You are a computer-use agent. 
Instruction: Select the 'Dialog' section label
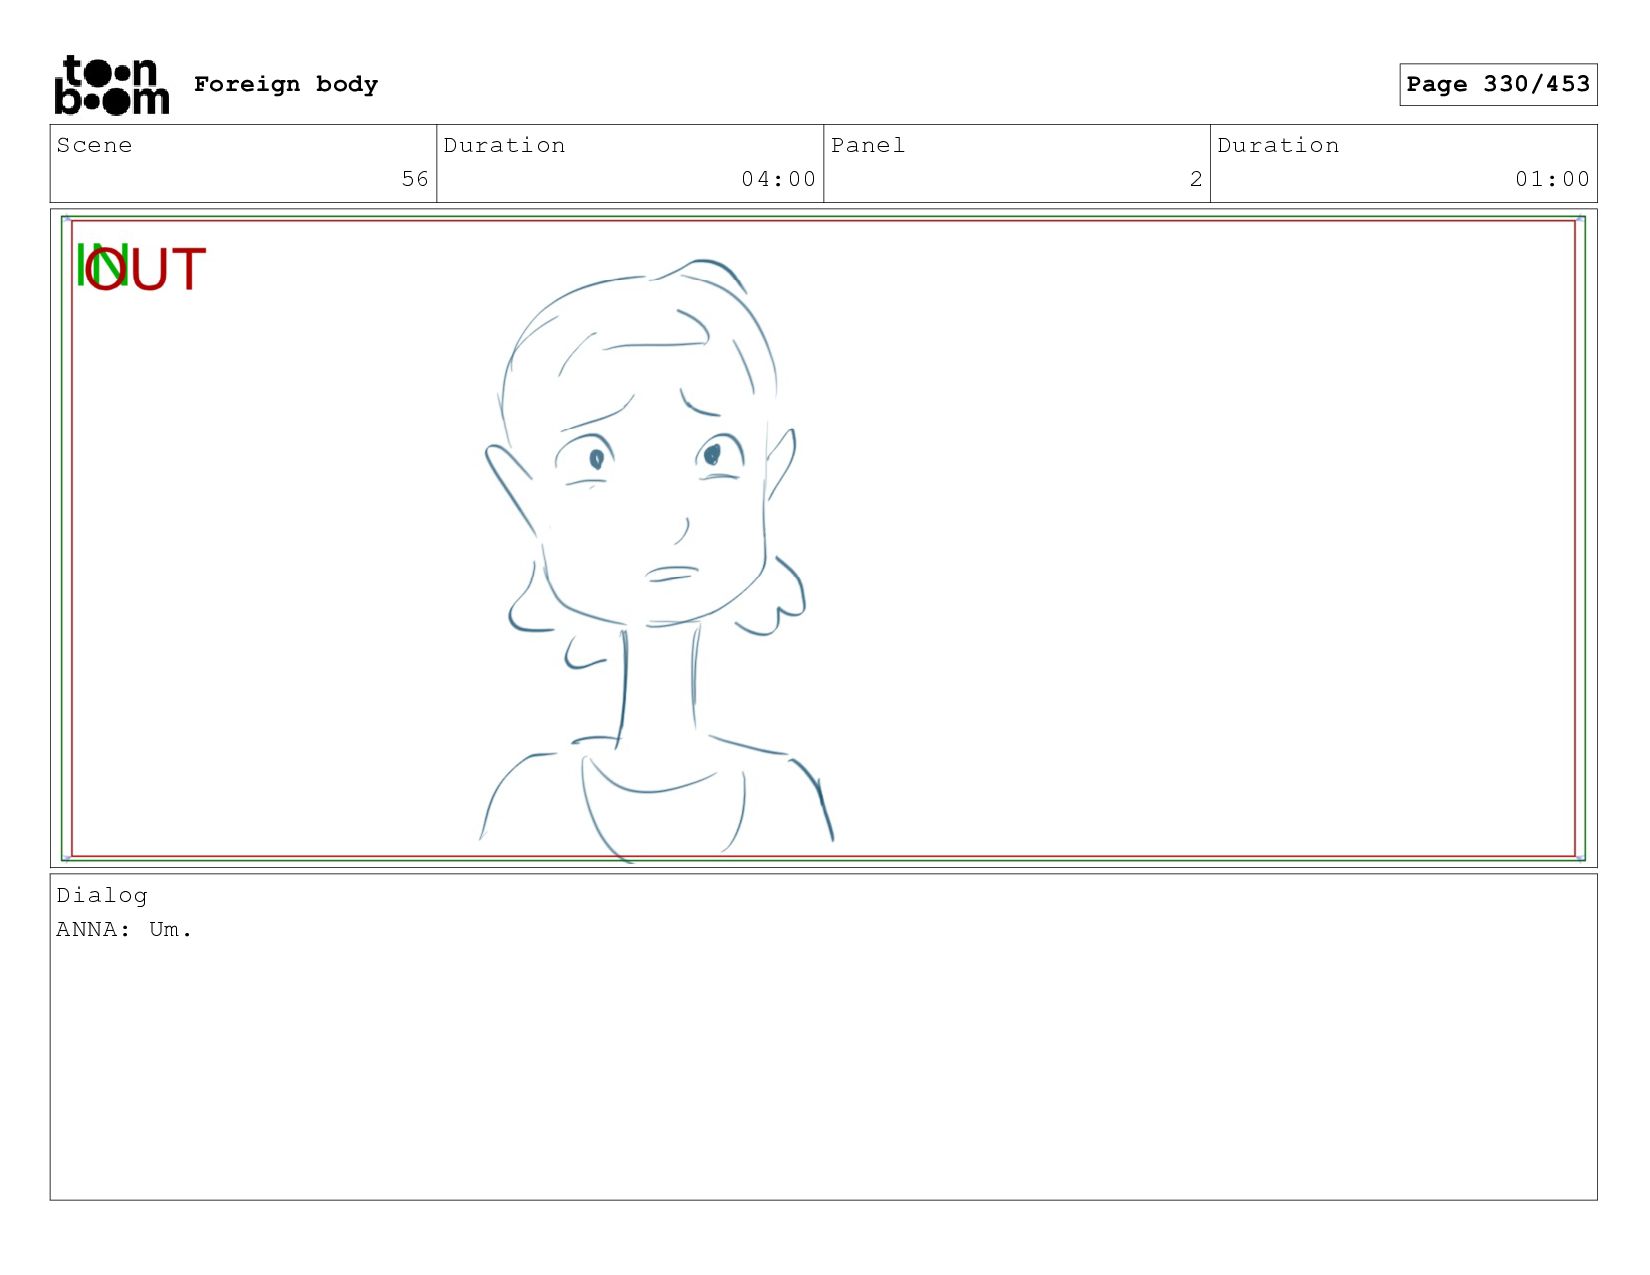point(102,896)
